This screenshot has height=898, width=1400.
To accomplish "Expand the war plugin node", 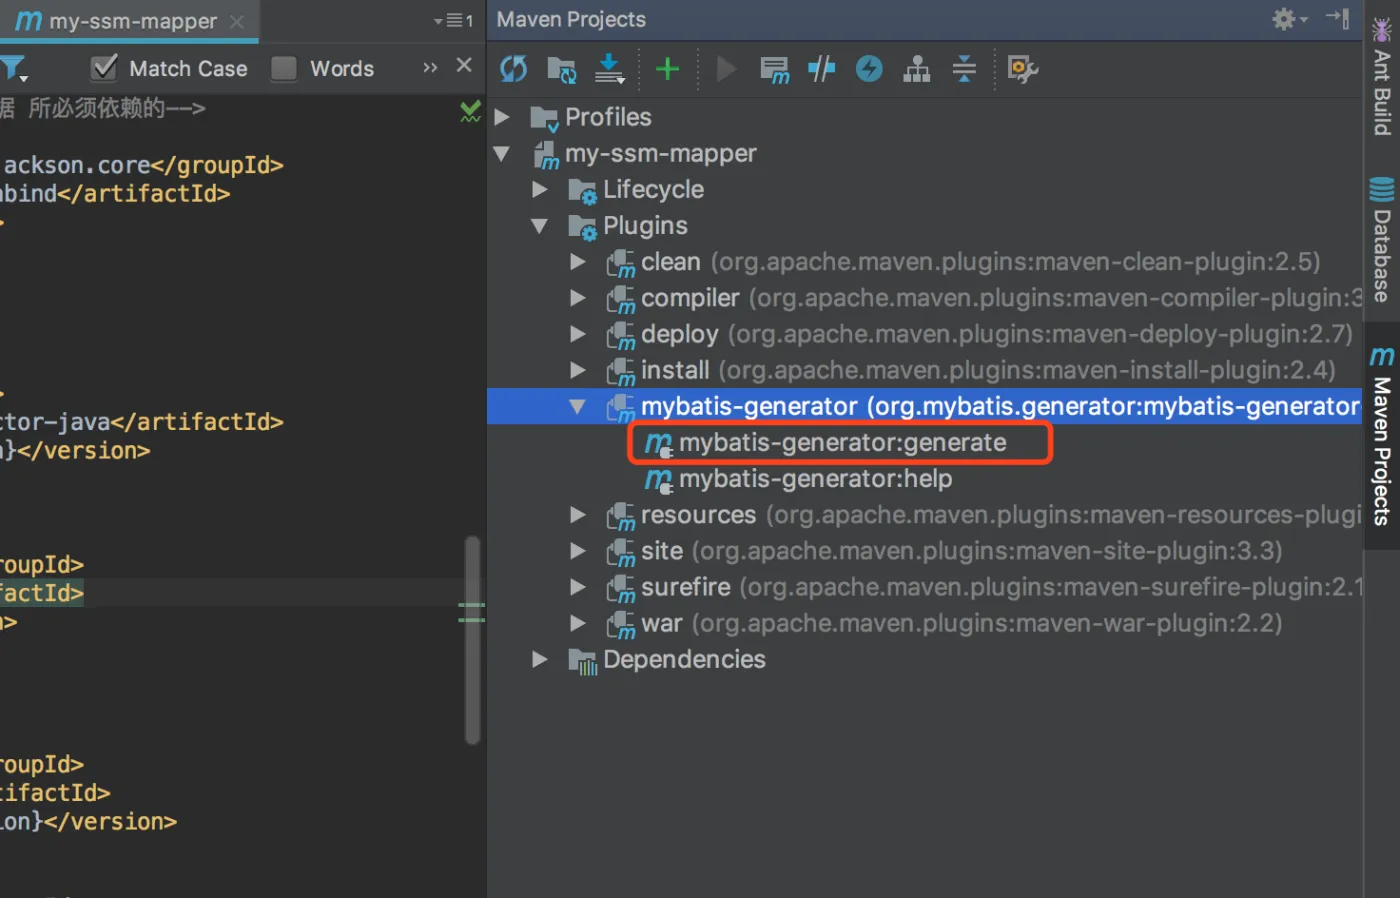I will click(578, 623).
